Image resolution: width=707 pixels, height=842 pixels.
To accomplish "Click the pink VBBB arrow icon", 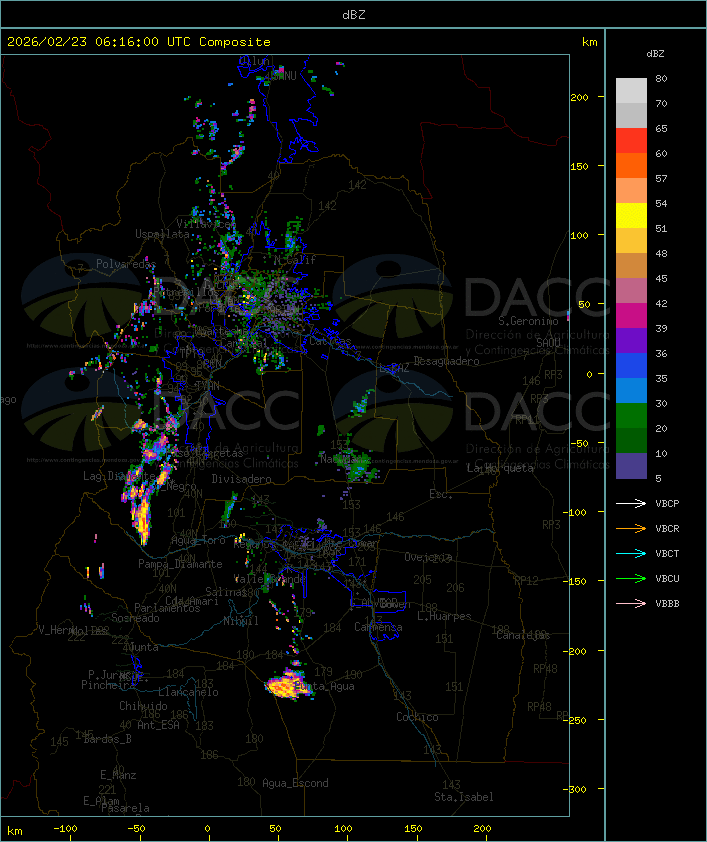I will [631, 603].
